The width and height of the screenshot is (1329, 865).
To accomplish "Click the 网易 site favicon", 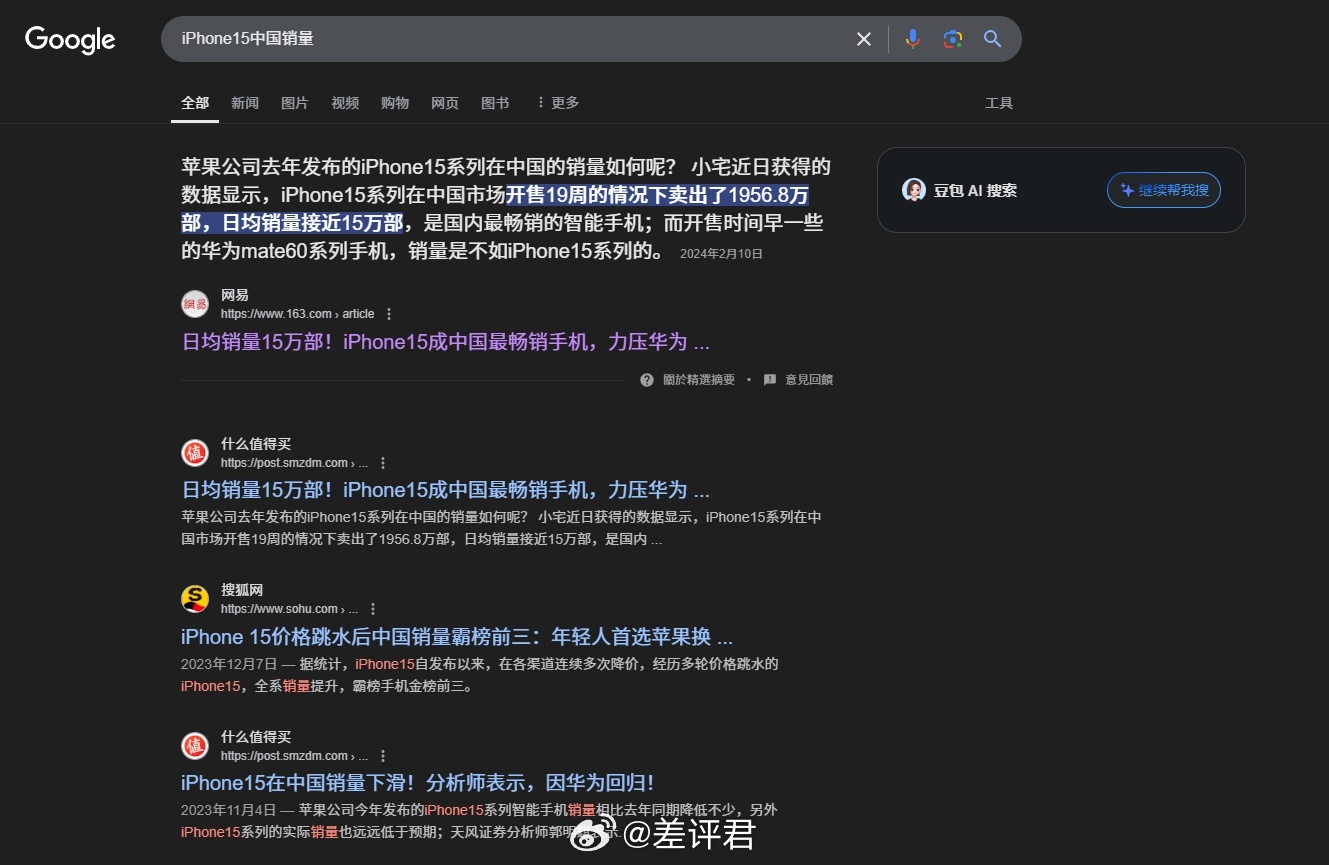I will coord(195,304).
